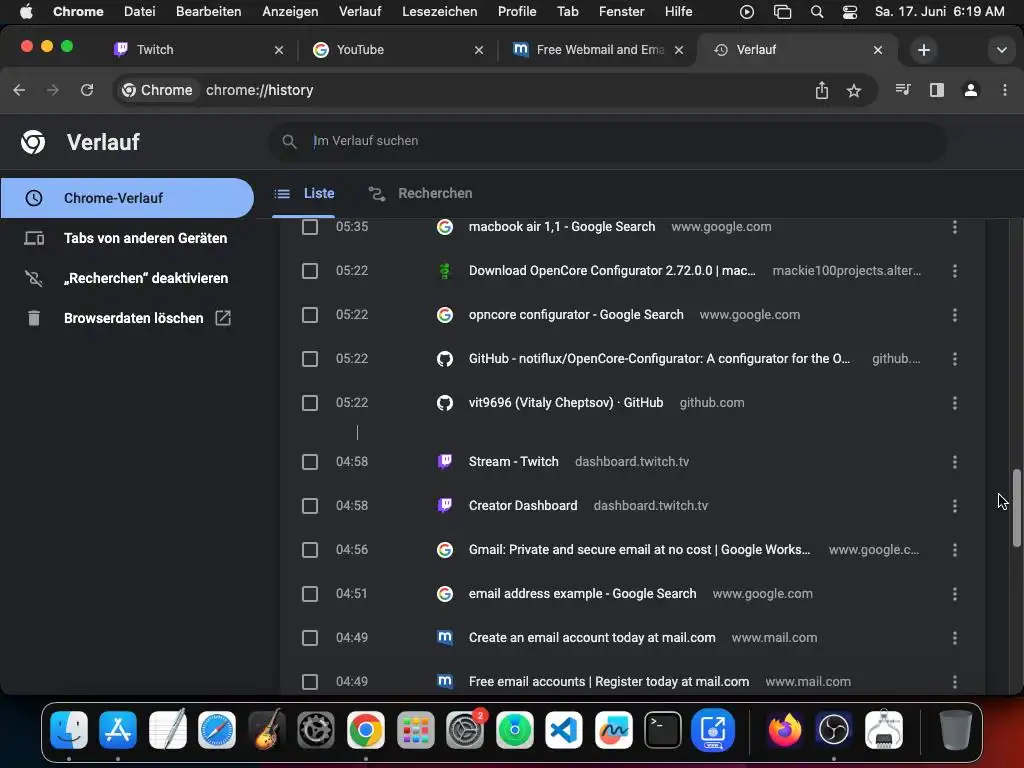Select the Liste view tab
The image size is (1024, 768).
(304, 194)
